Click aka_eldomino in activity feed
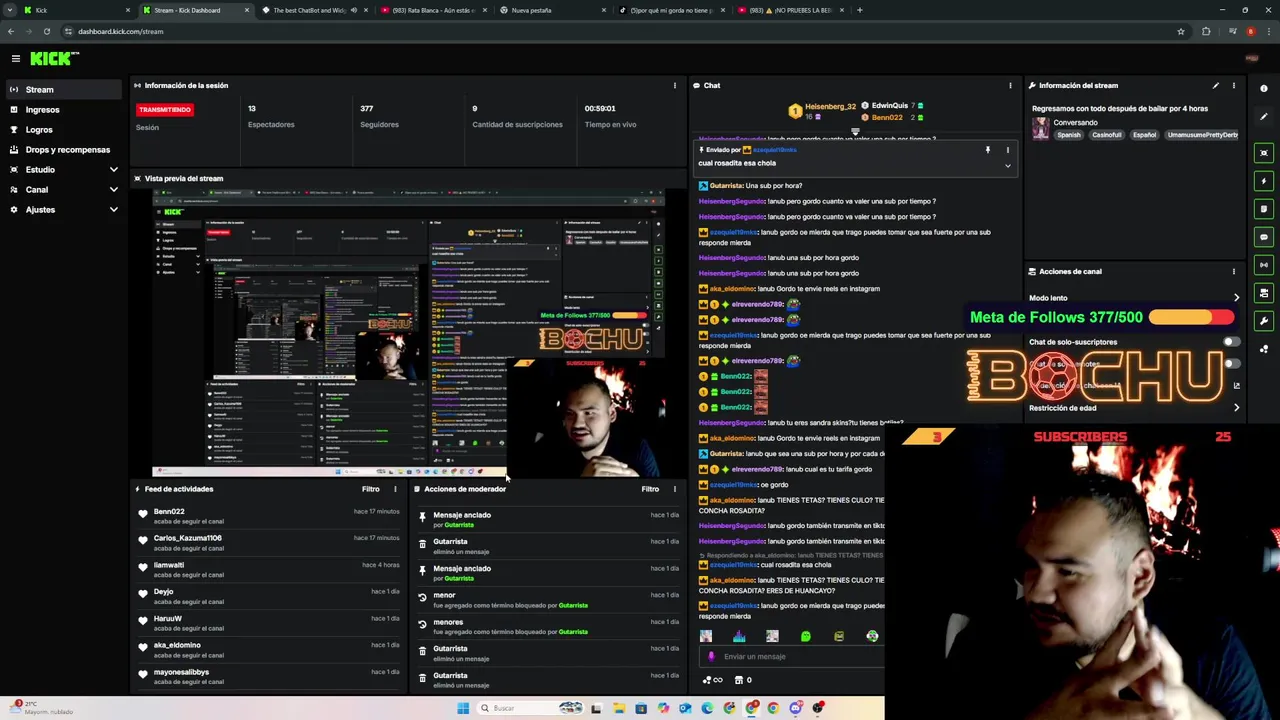The height and width of the screenshot is (720, 1280). 177,645
